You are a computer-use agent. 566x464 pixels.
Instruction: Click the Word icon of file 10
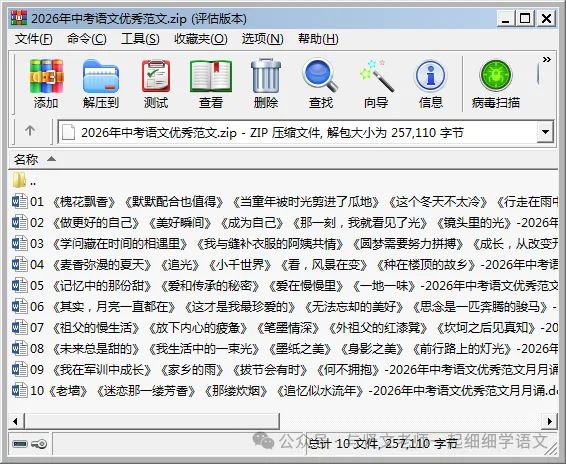[19, 390]
